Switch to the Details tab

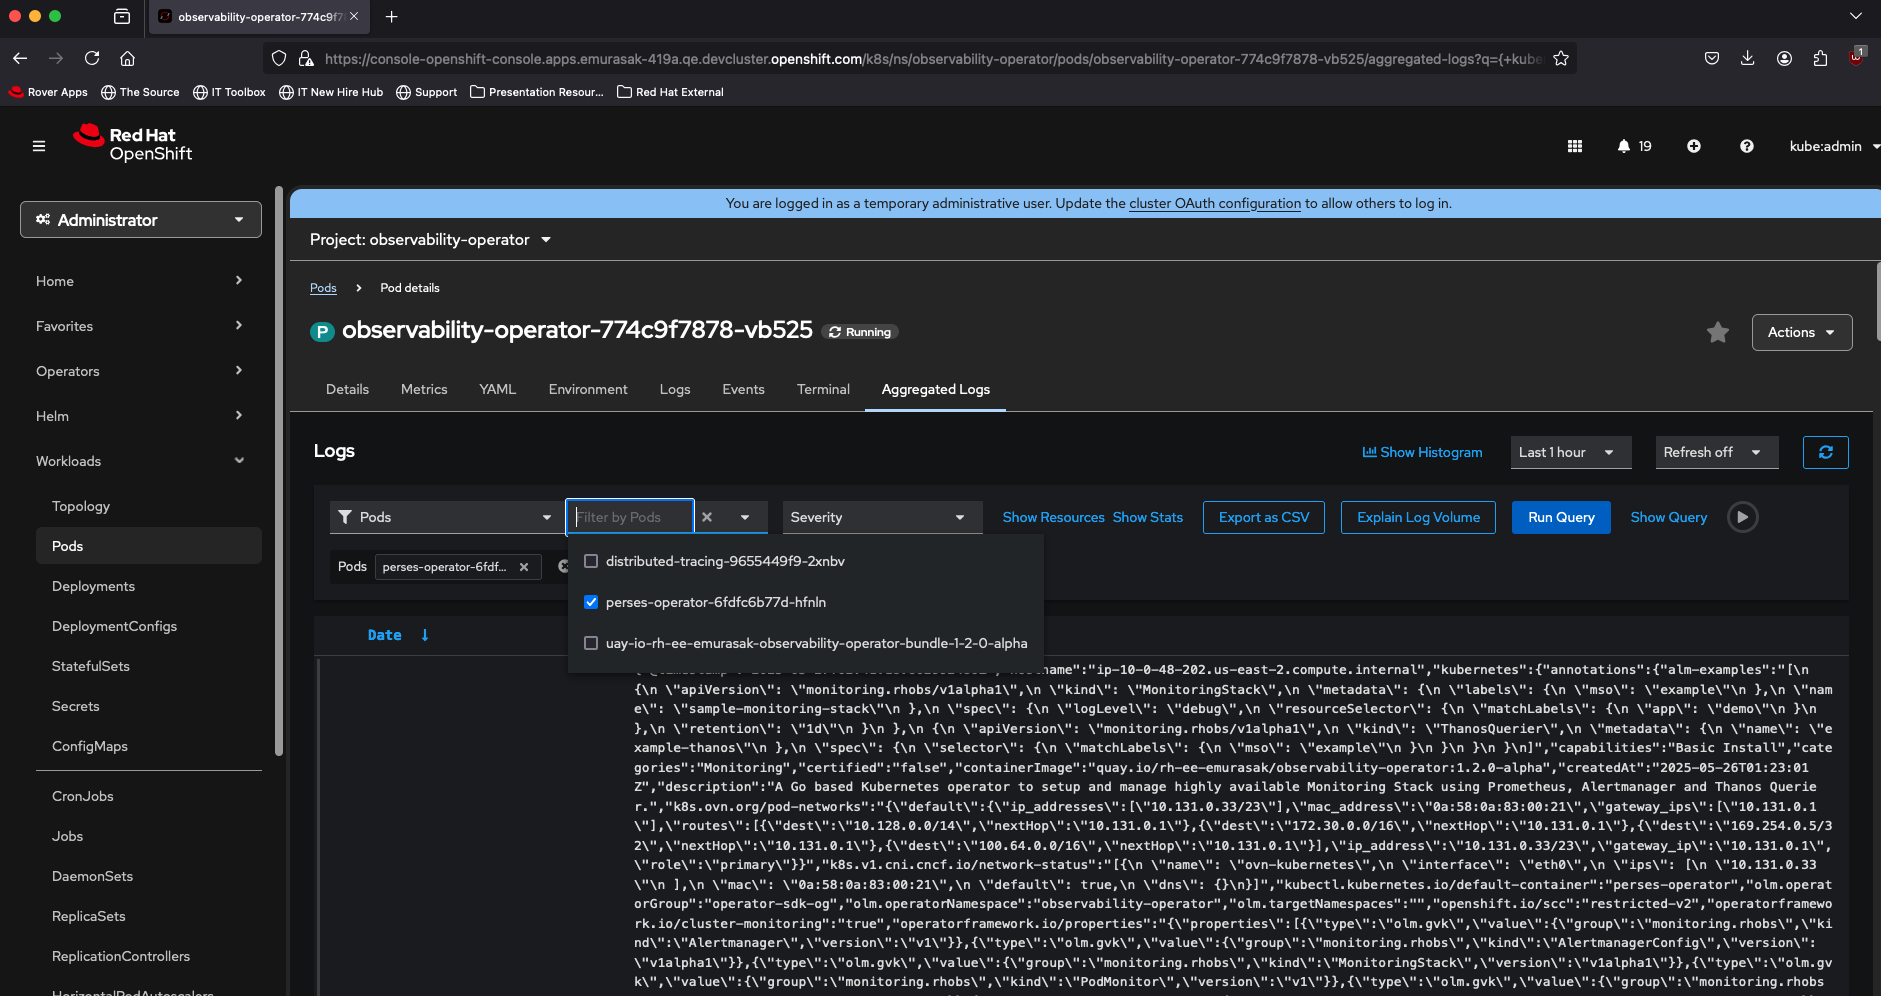click(347, 389)
